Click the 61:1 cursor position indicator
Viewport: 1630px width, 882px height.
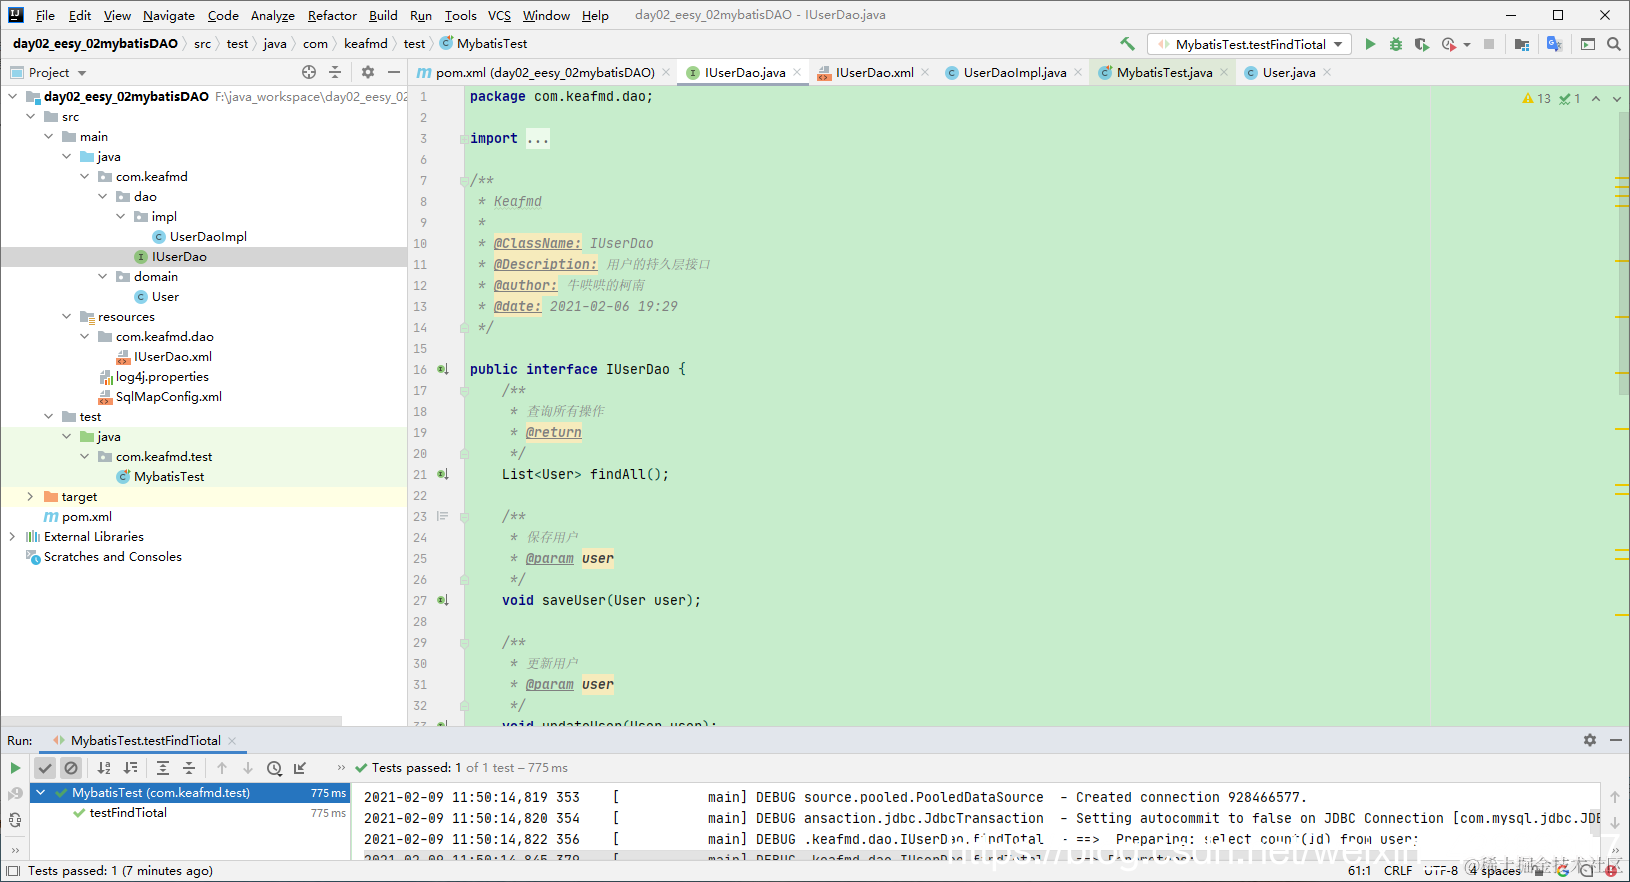[1359, 871]
